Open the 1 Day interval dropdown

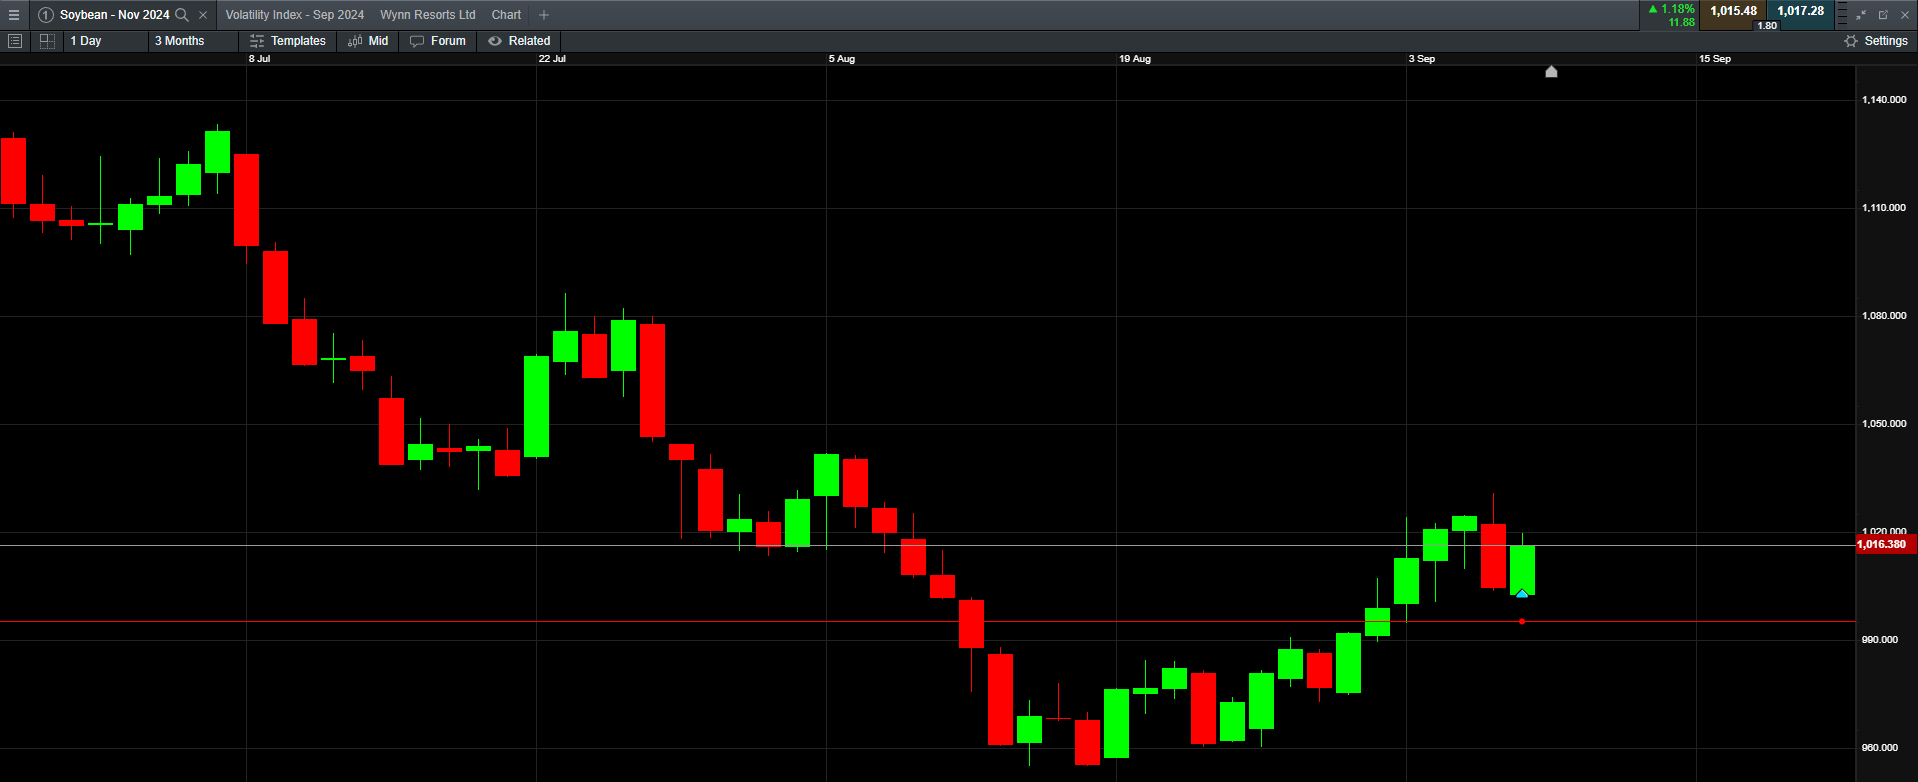[104, 41]
